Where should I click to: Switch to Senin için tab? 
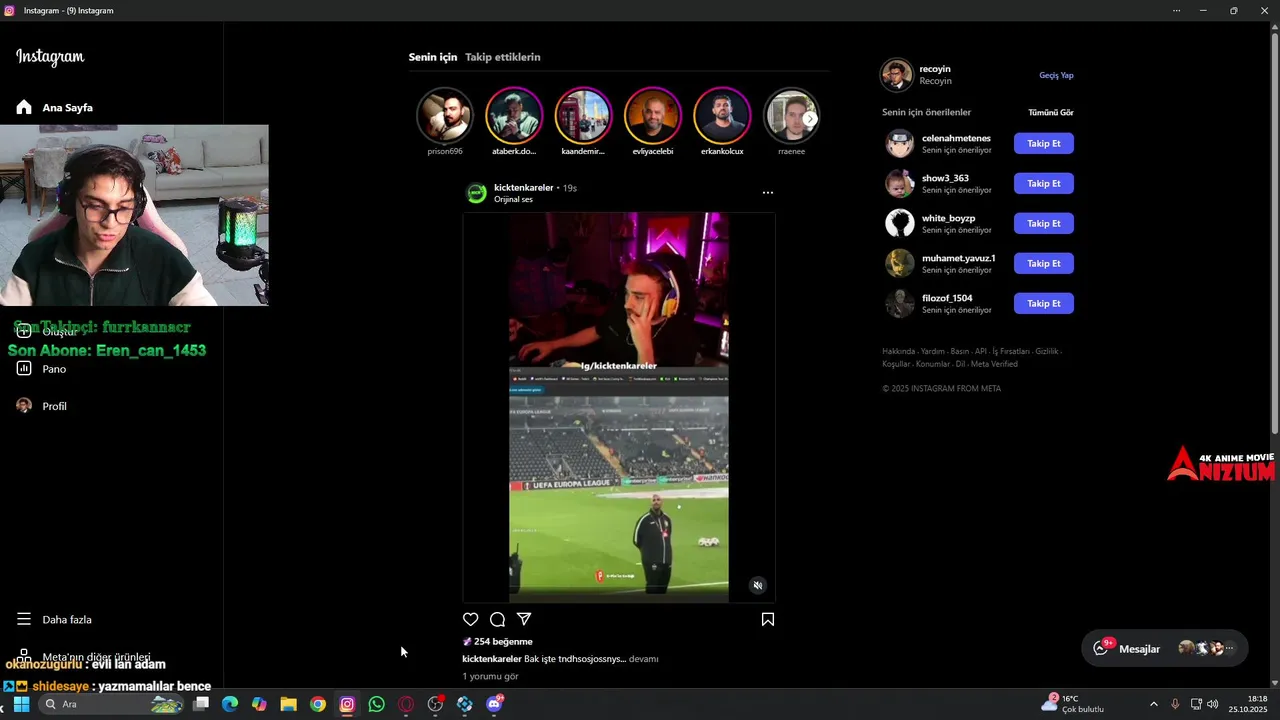(433, 57)
